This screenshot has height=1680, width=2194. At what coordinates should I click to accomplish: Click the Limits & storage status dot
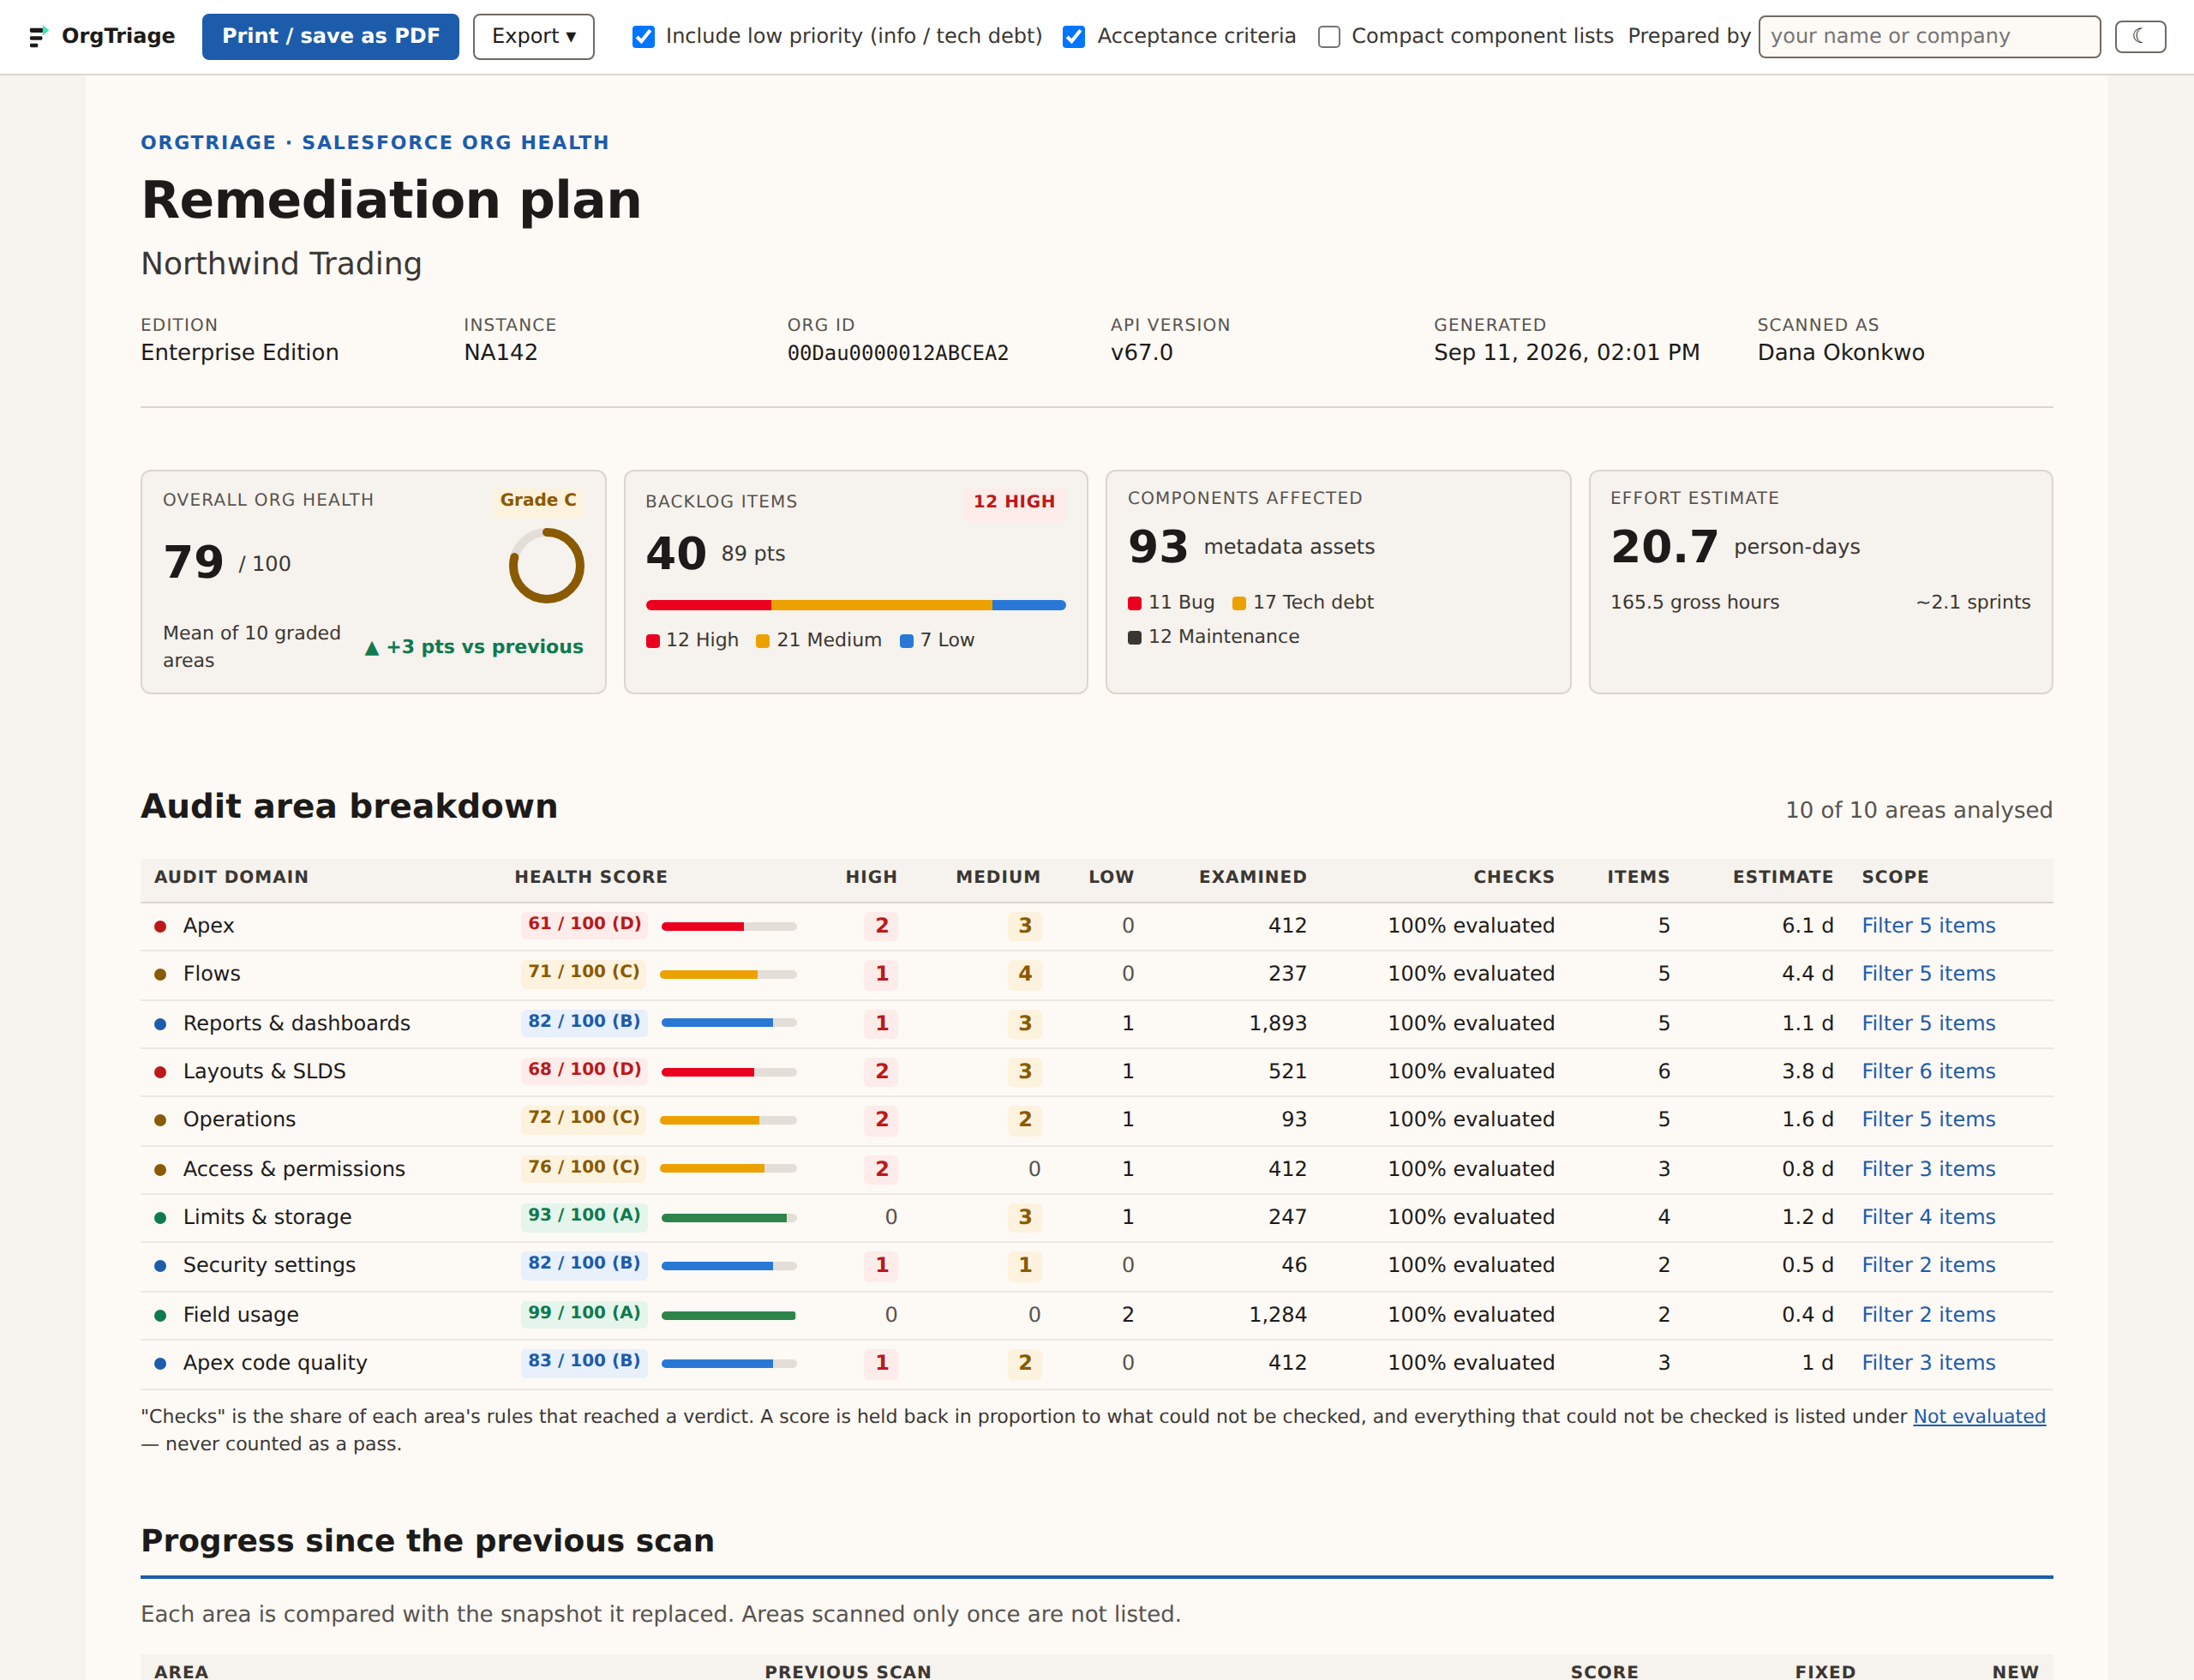160,1219
